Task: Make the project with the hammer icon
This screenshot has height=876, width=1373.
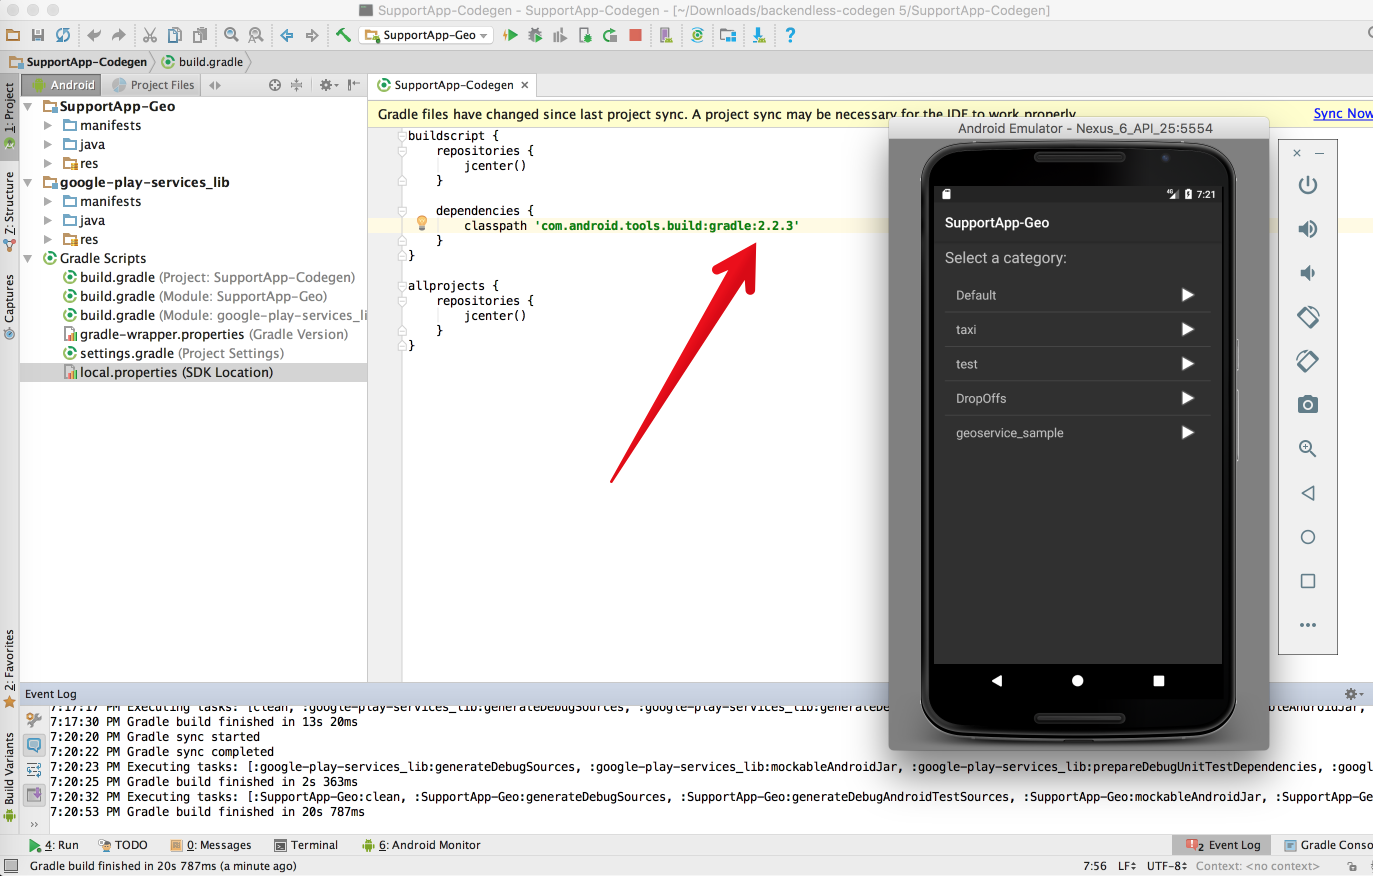Action: coord(343,35)
